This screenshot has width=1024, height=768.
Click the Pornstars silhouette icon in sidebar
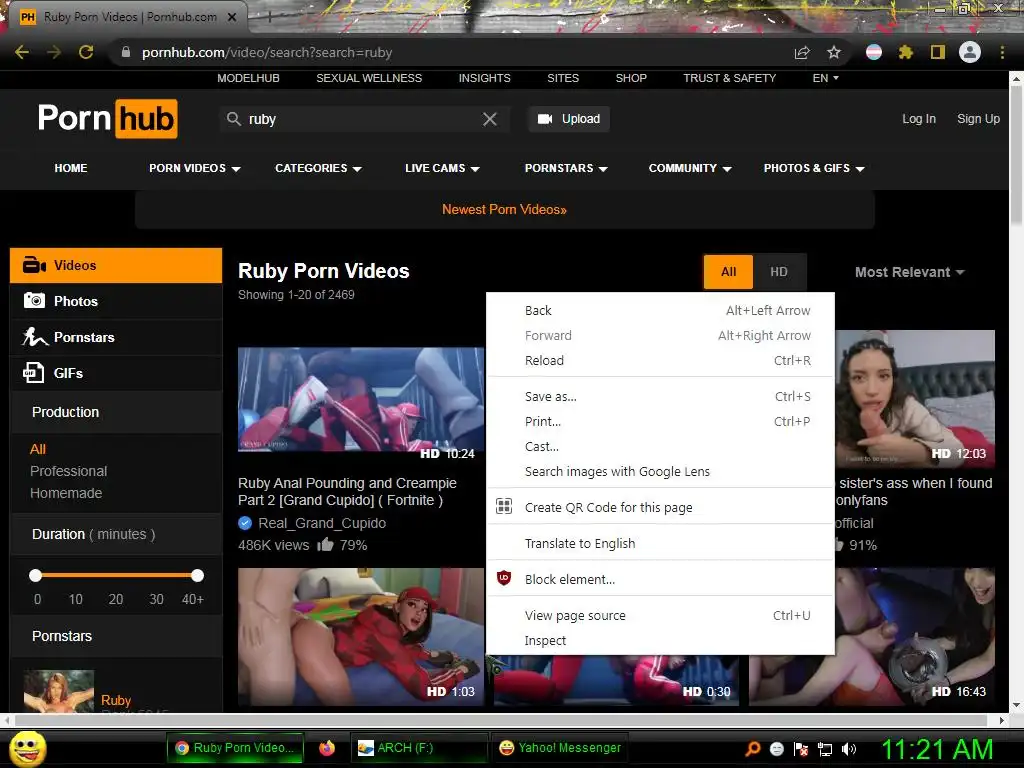tap(35, 336)
